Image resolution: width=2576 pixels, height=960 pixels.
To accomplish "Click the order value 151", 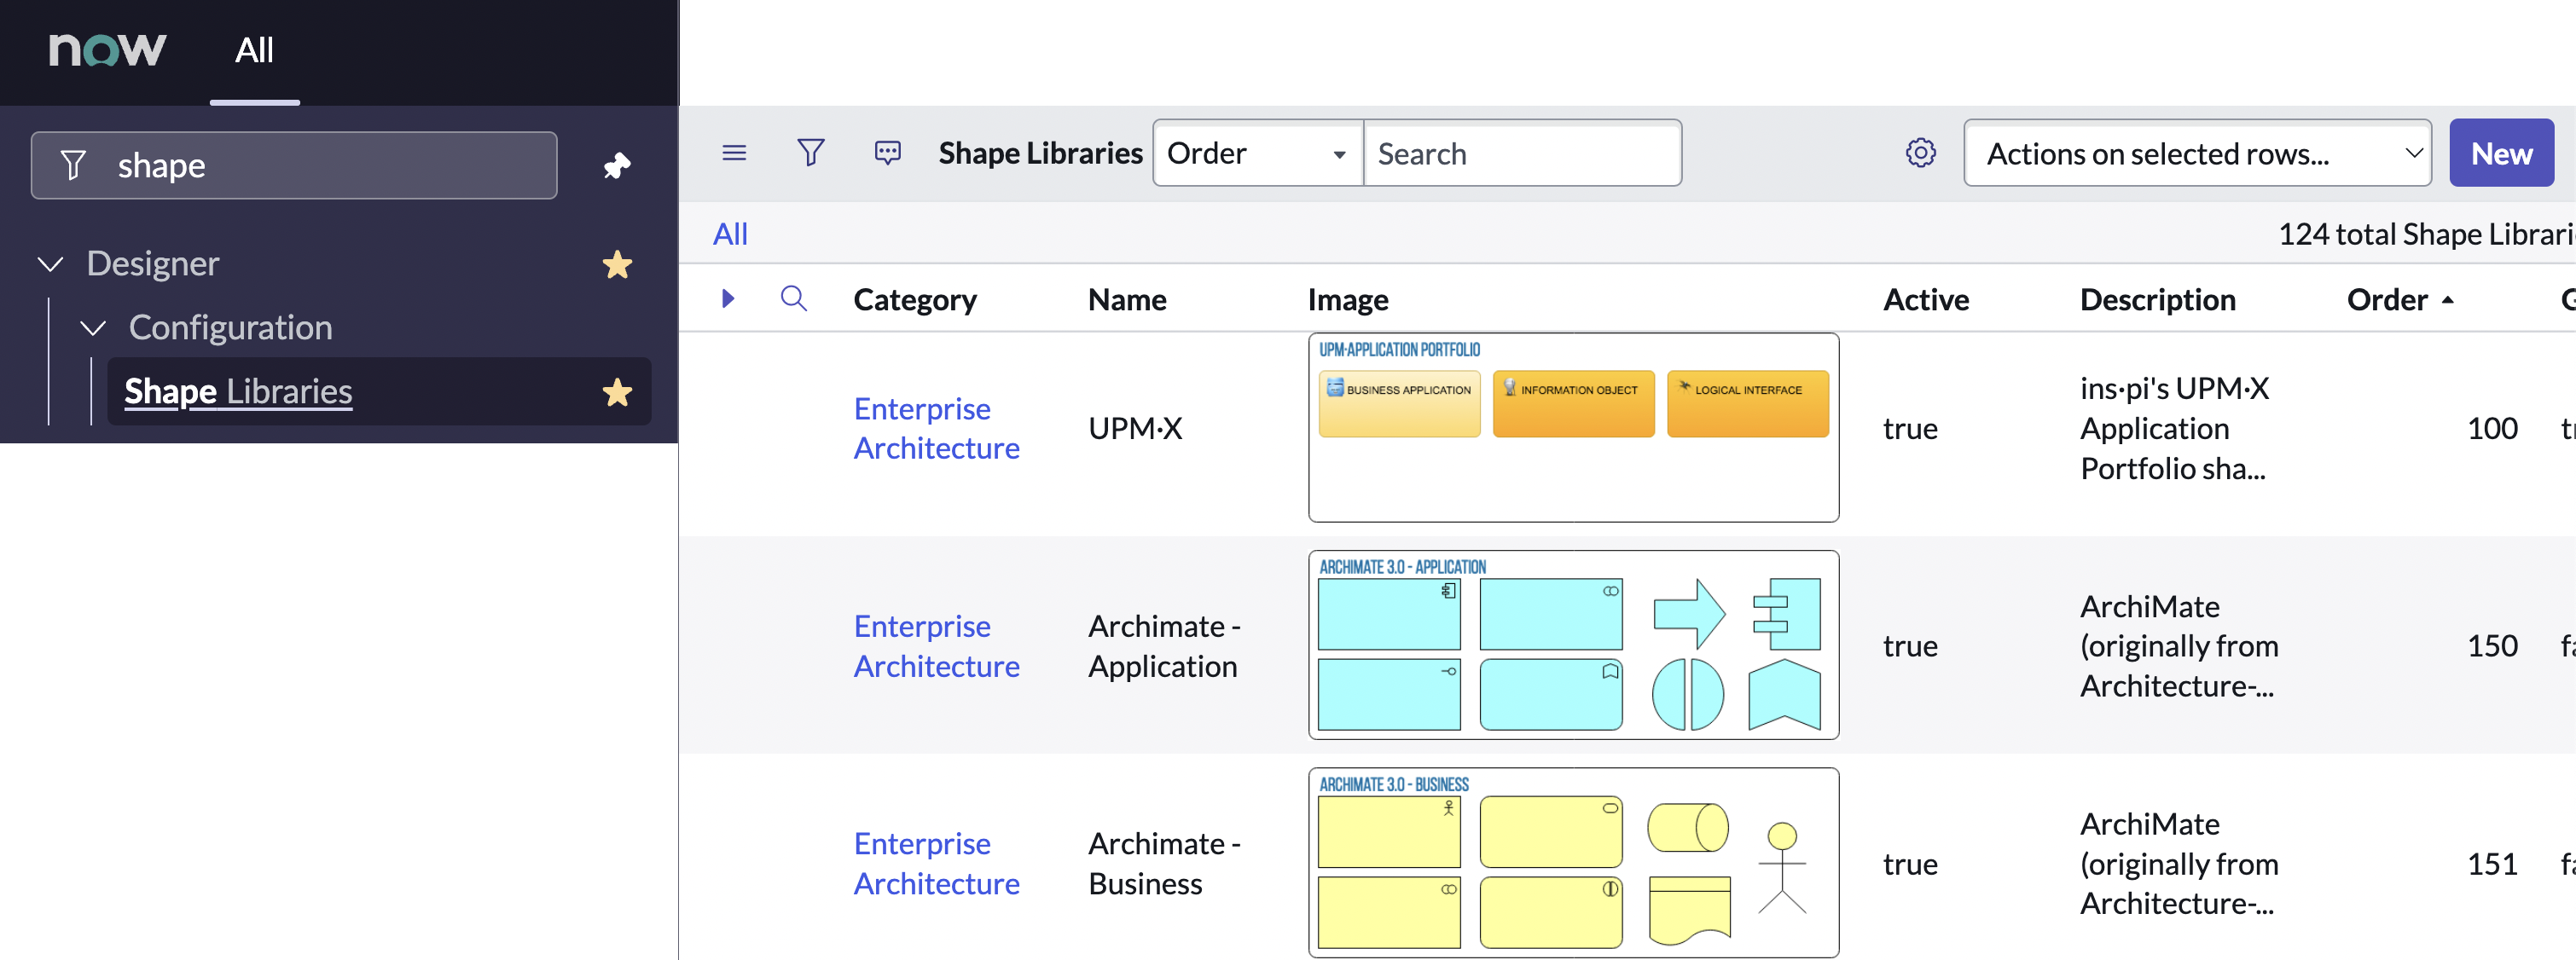I will 2492,864.
